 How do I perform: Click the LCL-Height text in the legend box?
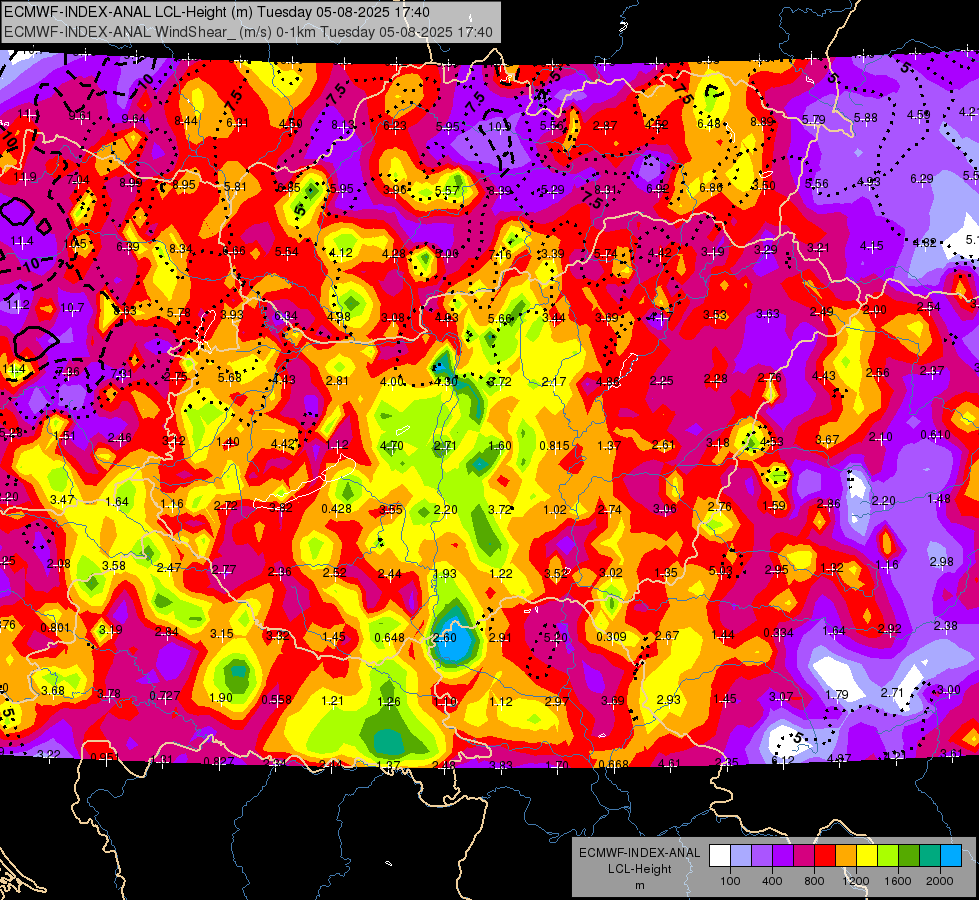click(x=639, y=869)
